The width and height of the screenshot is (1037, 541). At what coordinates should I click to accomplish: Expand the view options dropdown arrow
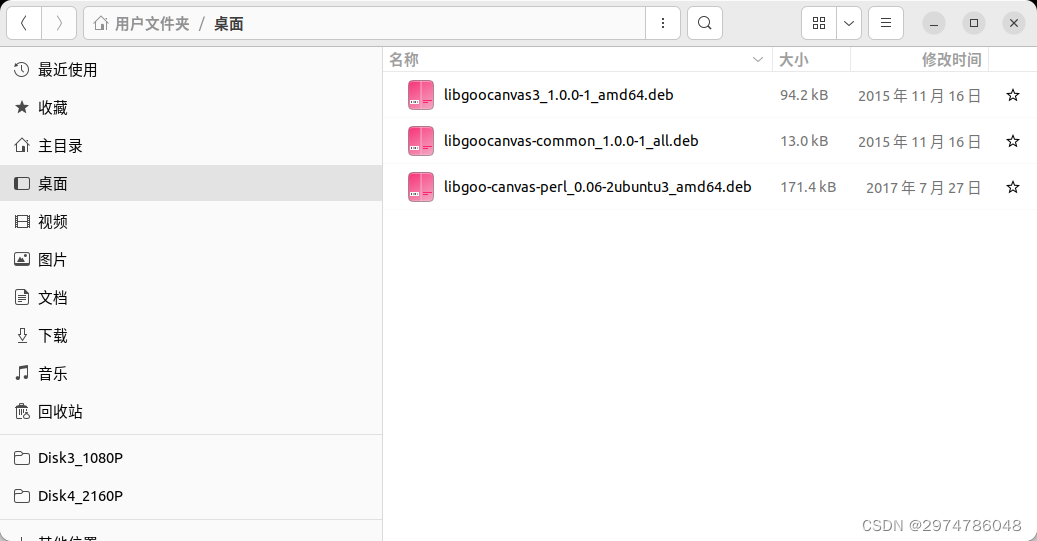(x=849, y=24)
